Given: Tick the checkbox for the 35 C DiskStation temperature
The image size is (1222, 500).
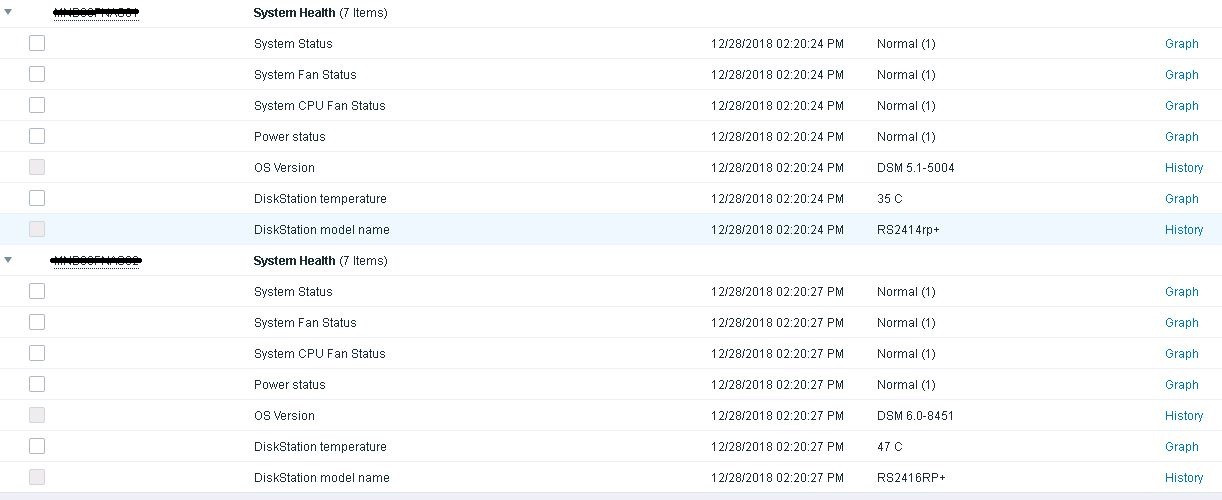Looking at the screenshot, I should coord(37,198).
